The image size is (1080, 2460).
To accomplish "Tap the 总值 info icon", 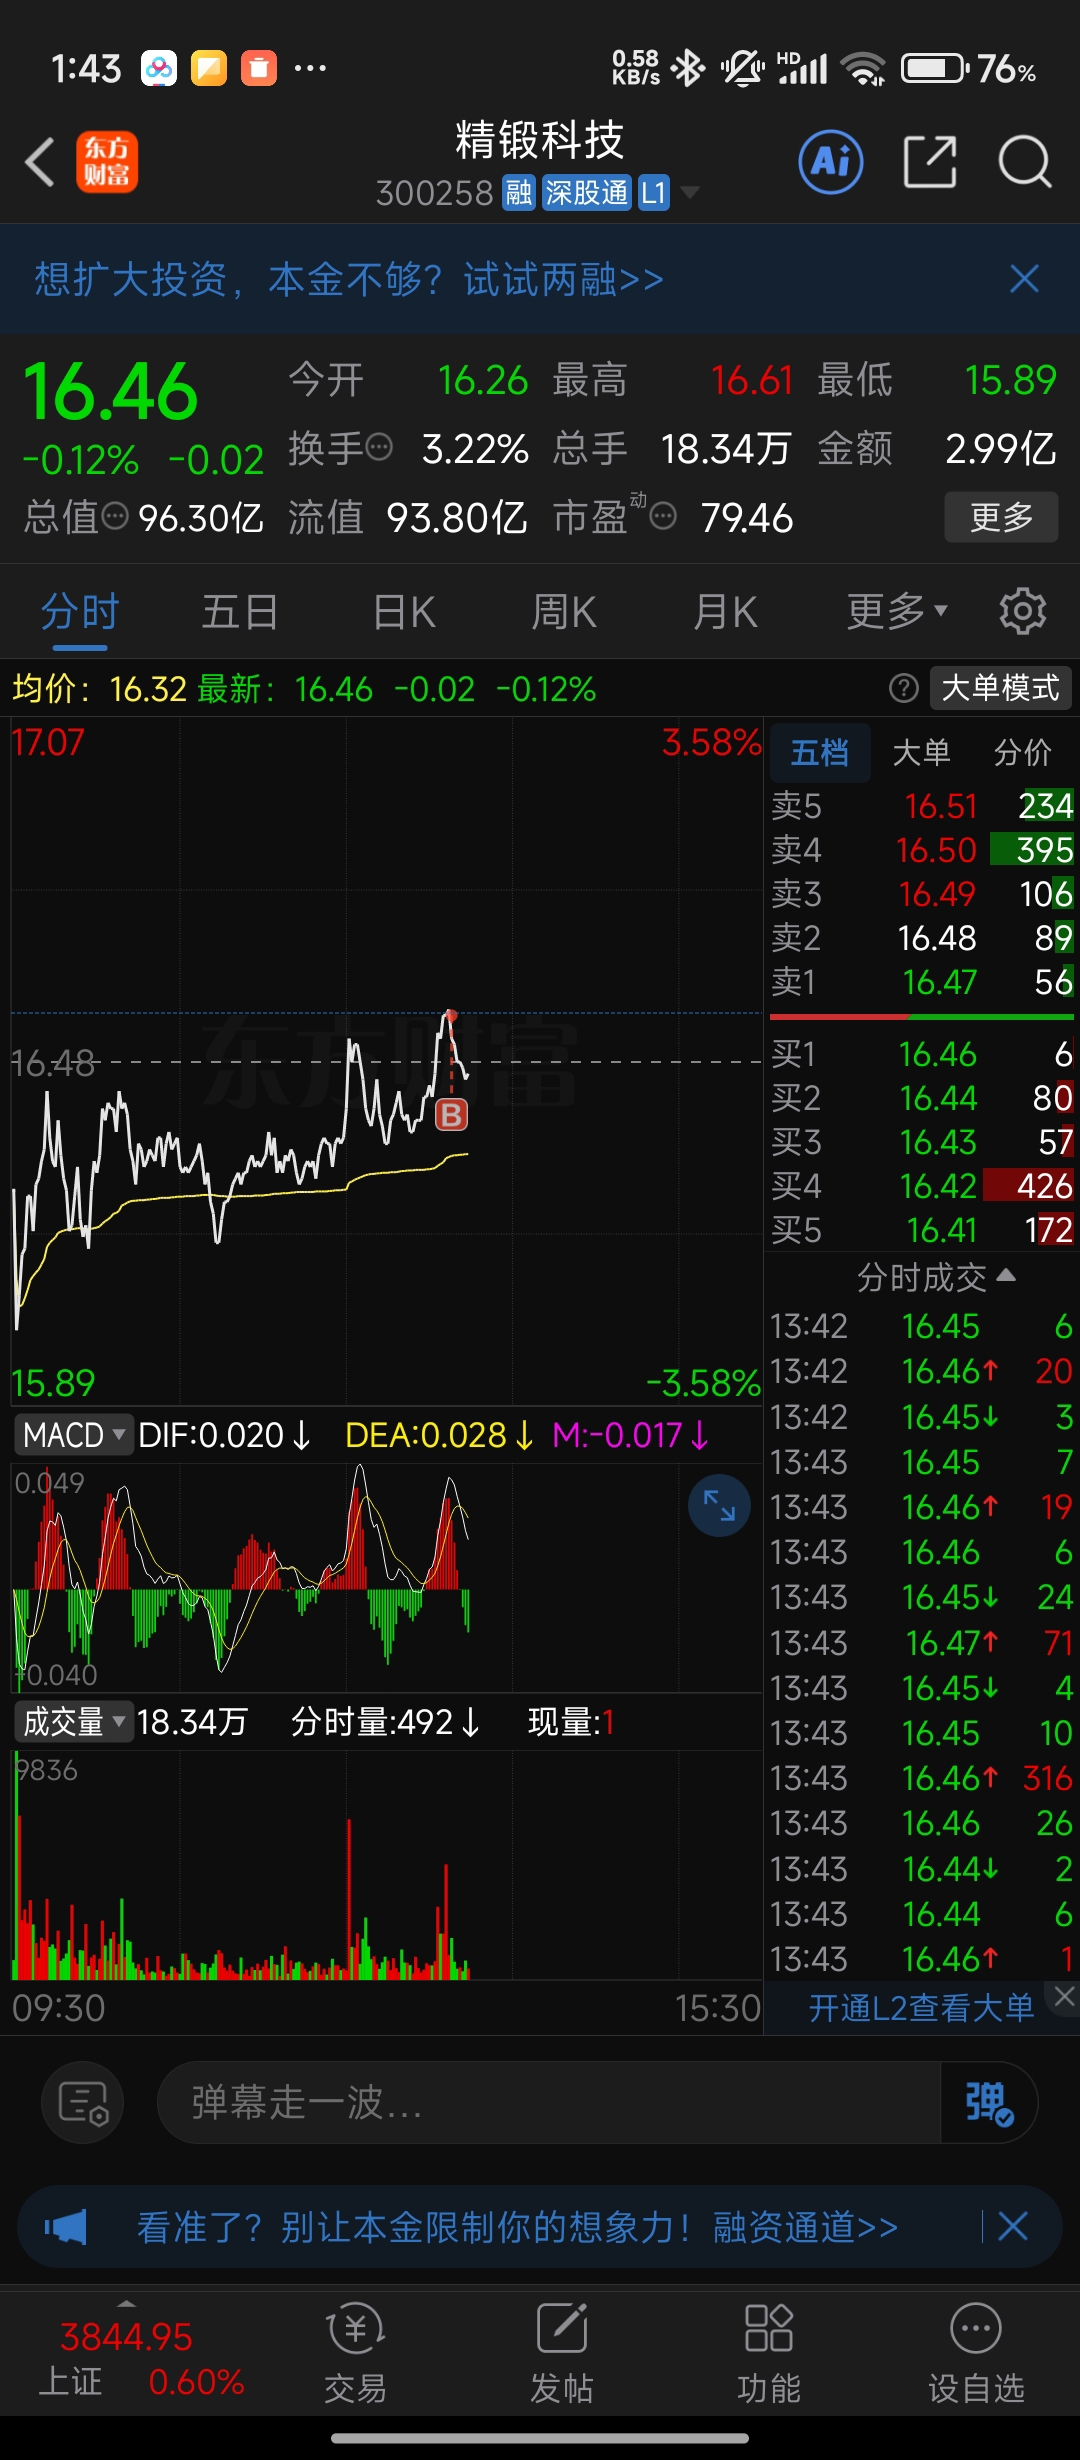I will tap(116, 516).
